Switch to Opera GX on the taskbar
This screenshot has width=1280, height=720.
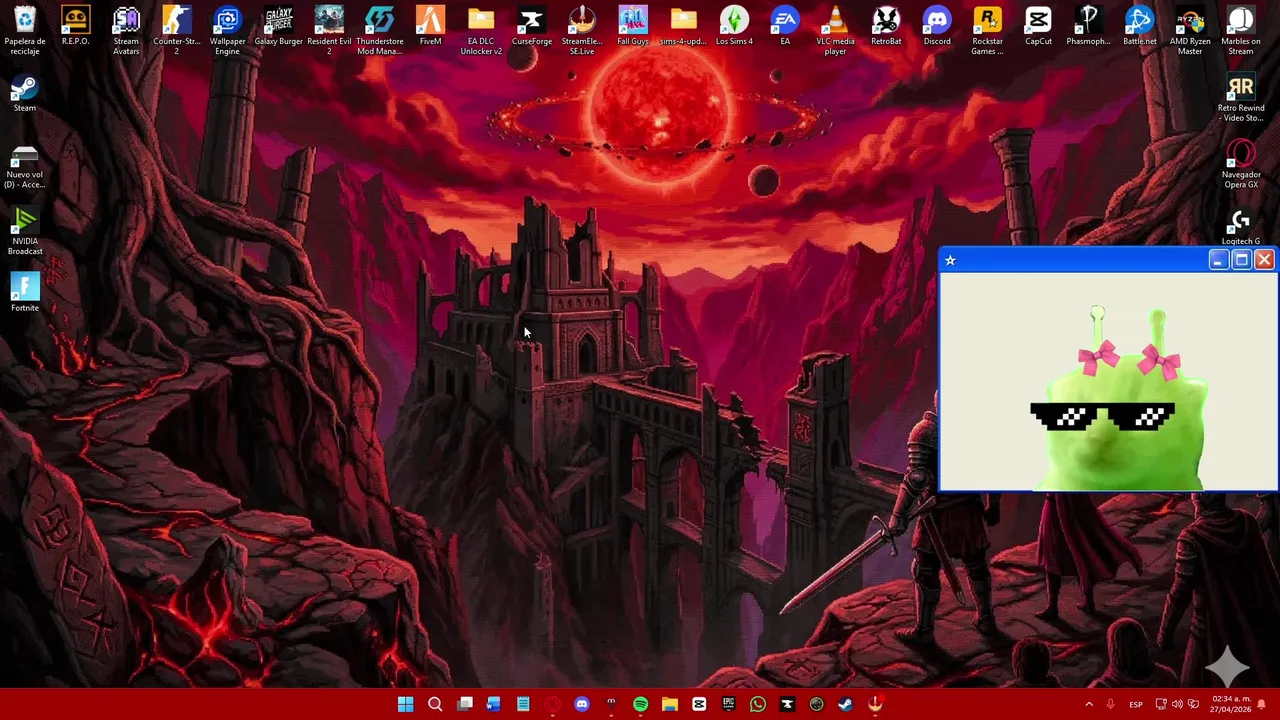point(553,705)
